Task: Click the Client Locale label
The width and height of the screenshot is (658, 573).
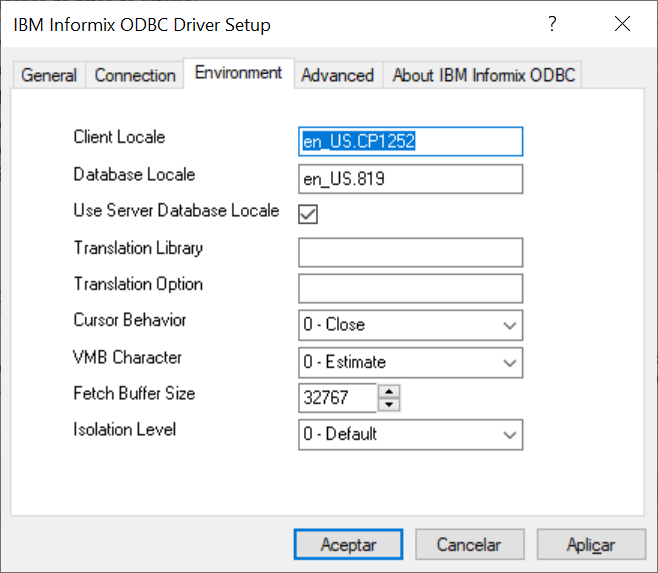Action: [119, 137]
